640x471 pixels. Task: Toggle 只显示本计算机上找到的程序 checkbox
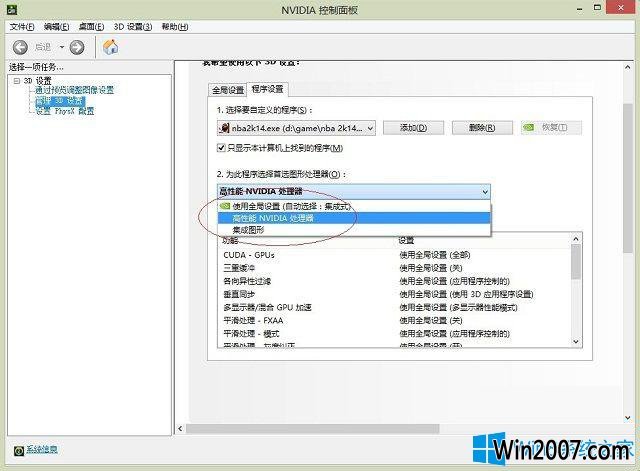(x=221, y=148)
